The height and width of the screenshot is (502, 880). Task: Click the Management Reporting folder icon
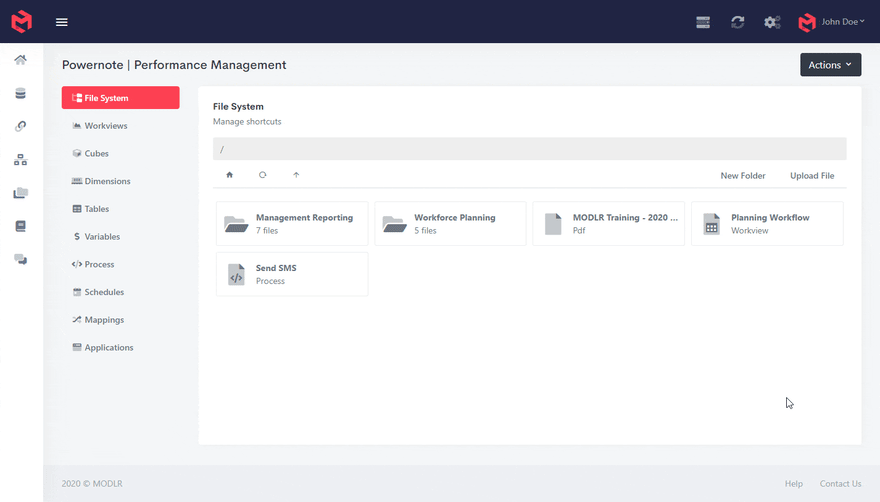pos(236,223)
